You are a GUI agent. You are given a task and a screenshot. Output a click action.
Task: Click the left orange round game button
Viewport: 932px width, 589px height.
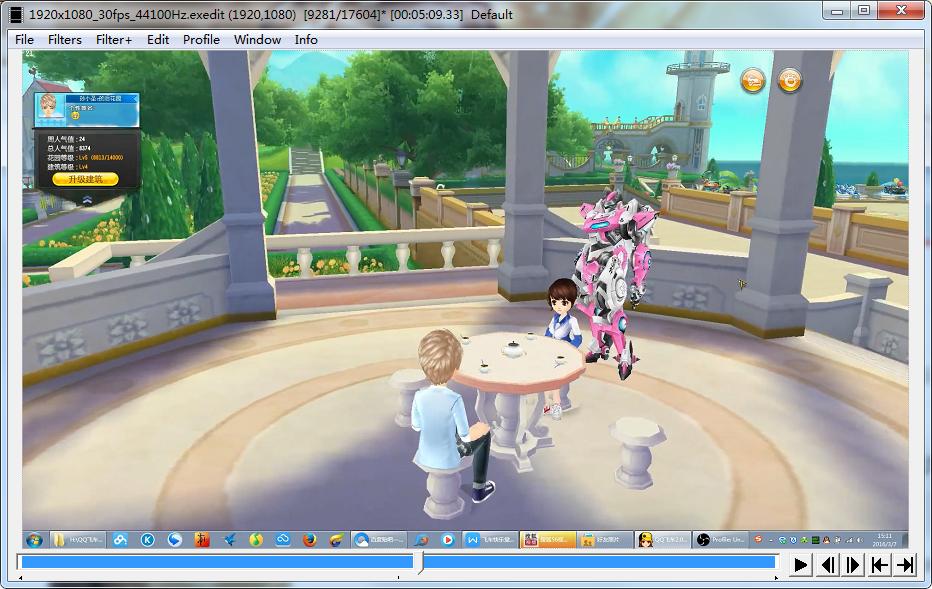pos(752,80)
